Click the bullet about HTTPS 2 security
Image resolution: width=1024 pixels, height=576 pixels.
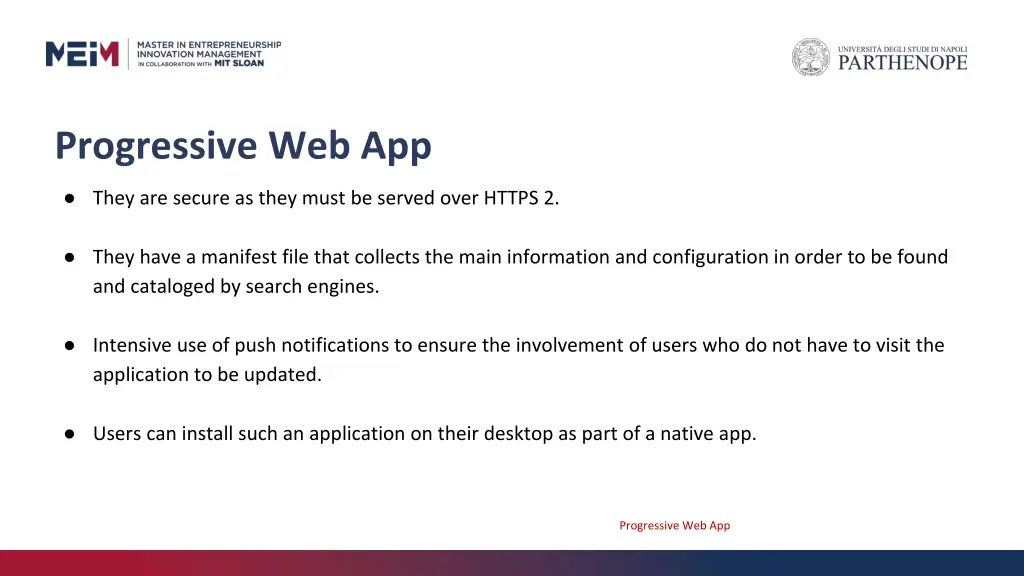tap(326, 198)
